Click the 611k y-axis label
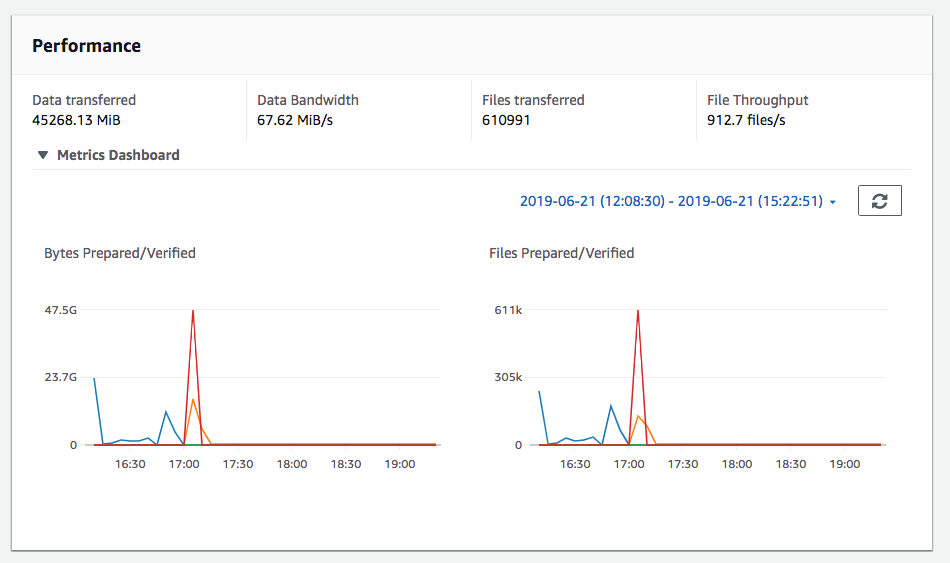950x563 pixels. (508, 310)
